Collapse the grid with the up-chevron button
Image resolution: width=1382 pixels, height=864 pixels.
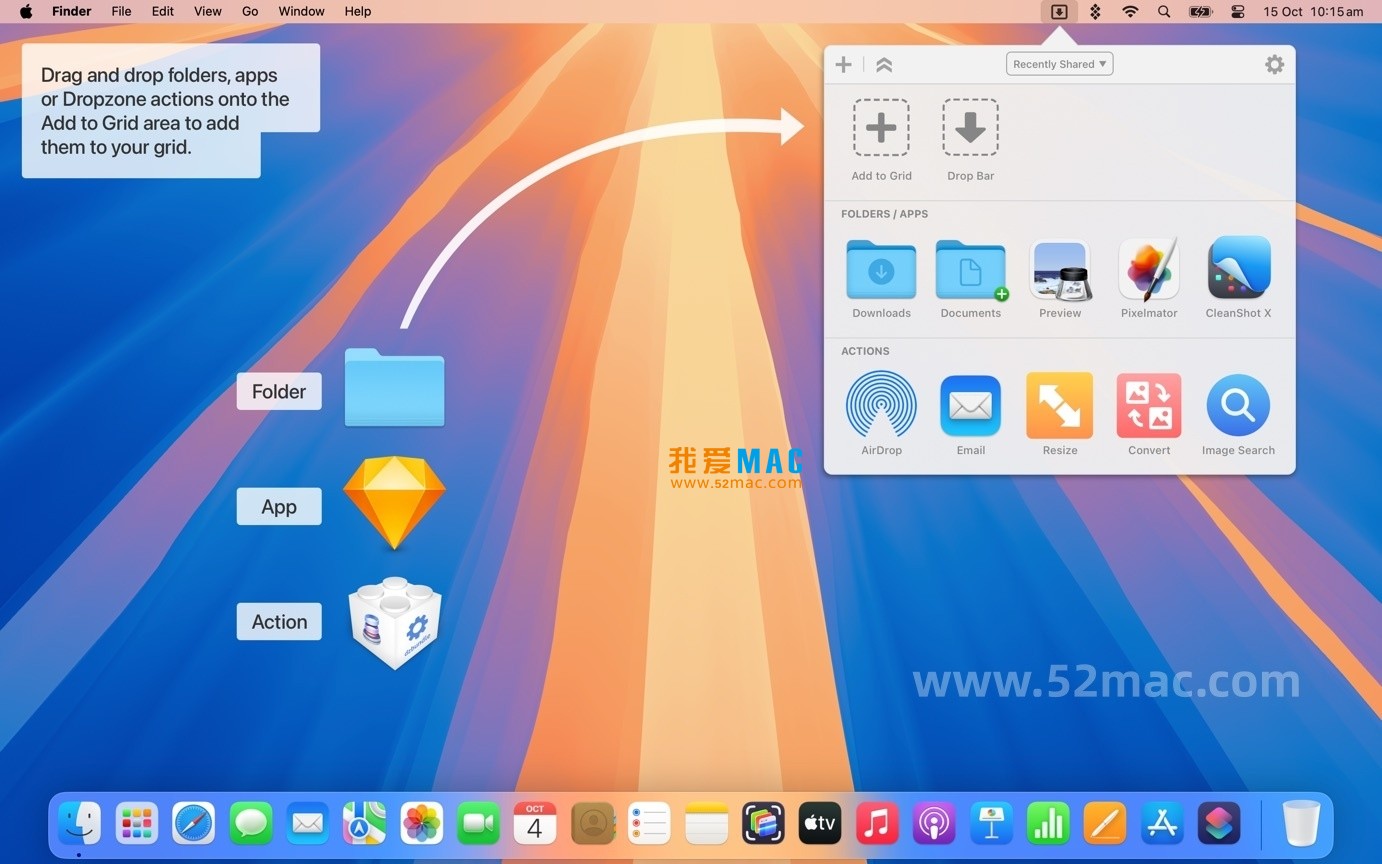point(883,63)
